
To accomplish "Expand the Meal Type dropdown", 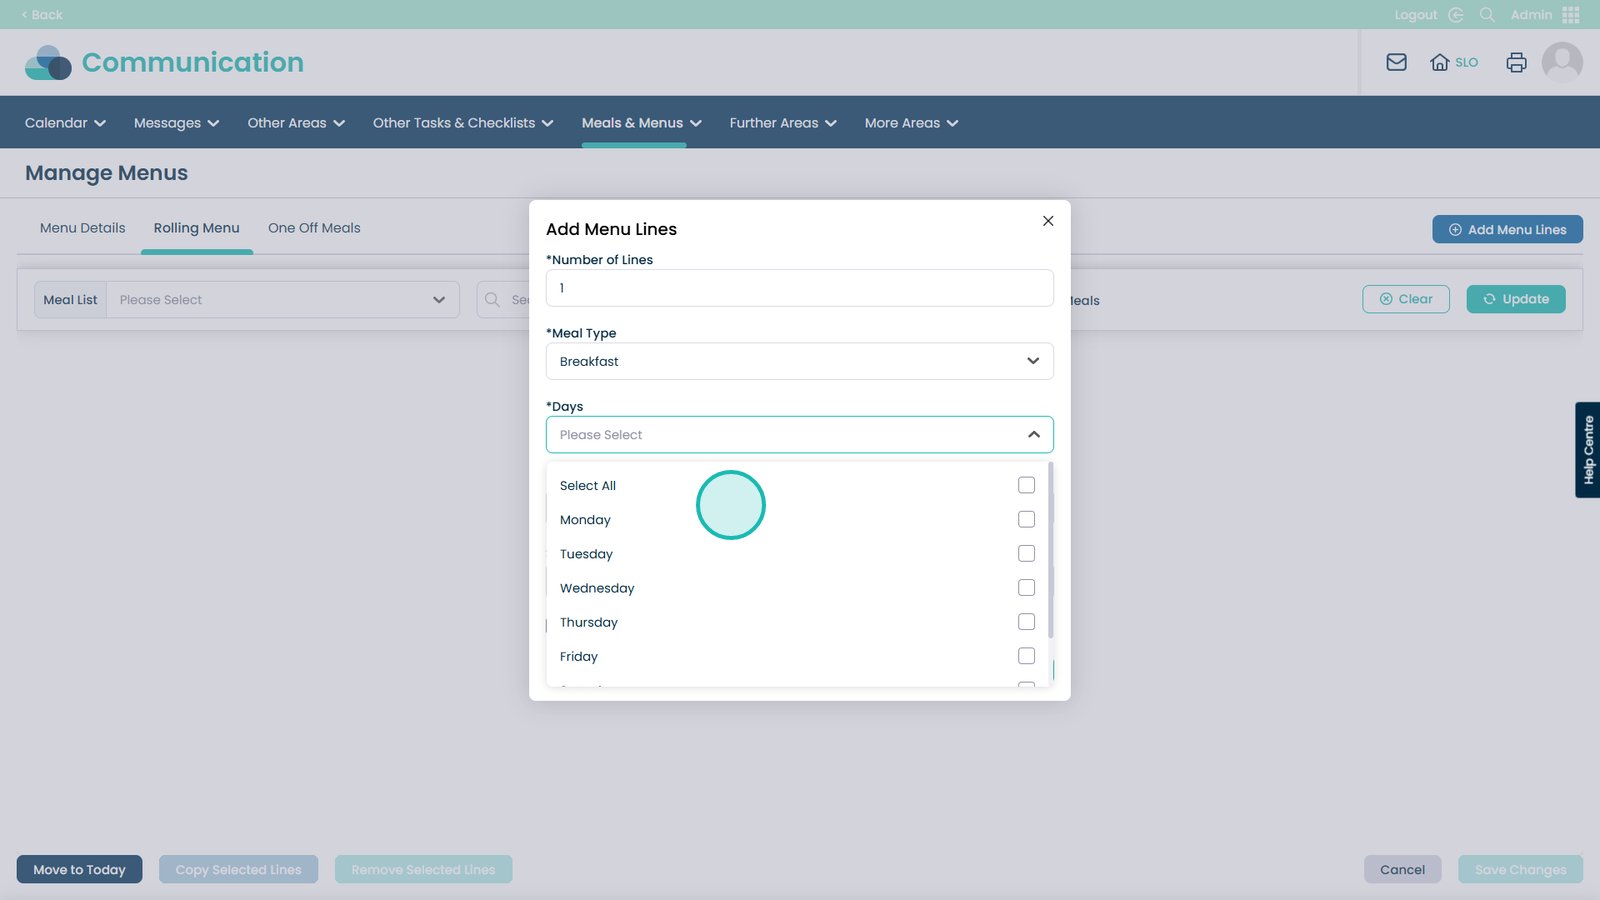I will pyautogui.click(x=799, y=361).
